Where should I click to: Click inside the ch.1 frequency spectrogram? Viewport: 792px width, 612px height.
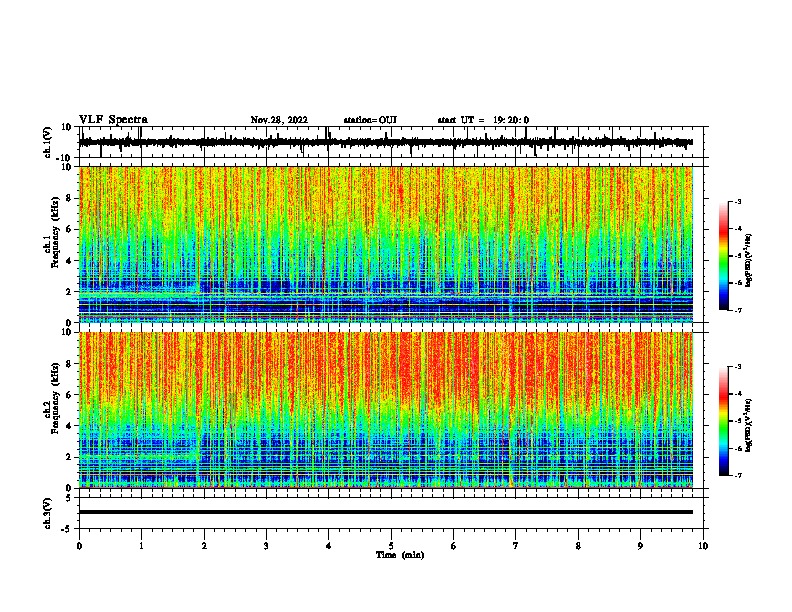point(386,244)
